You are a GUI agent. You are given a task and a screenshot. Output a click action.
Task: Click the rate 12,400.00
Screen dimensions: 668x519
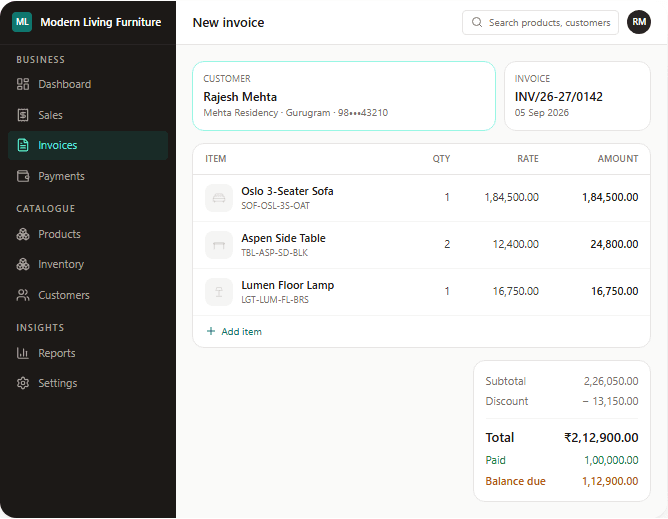[x=515, y=244]
